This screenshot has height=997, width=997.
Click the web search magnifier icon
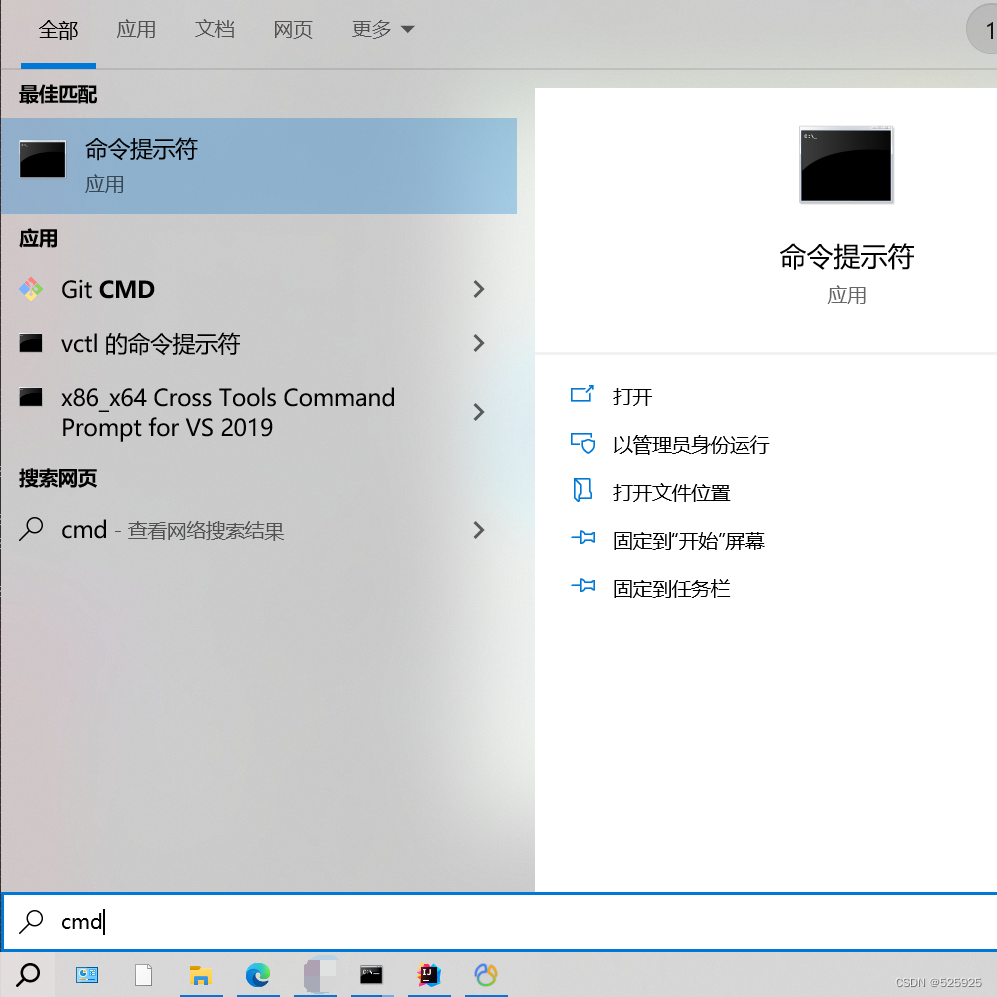tap(31, 529)
